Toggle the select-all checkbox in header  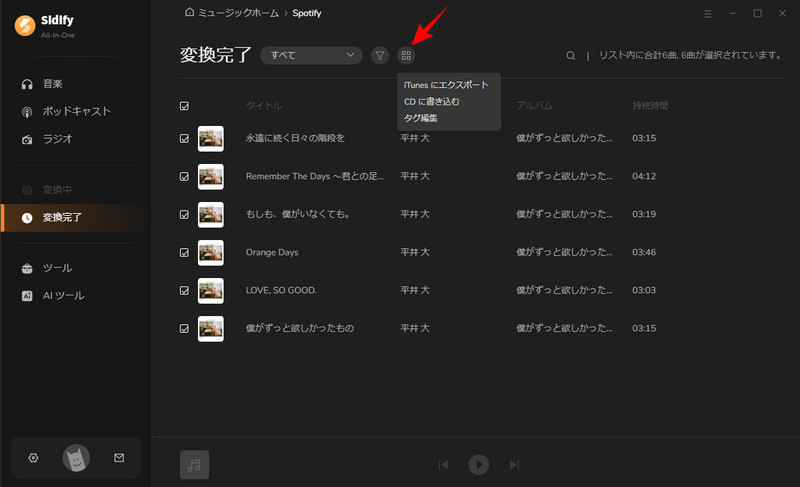[x=184, y=106]
